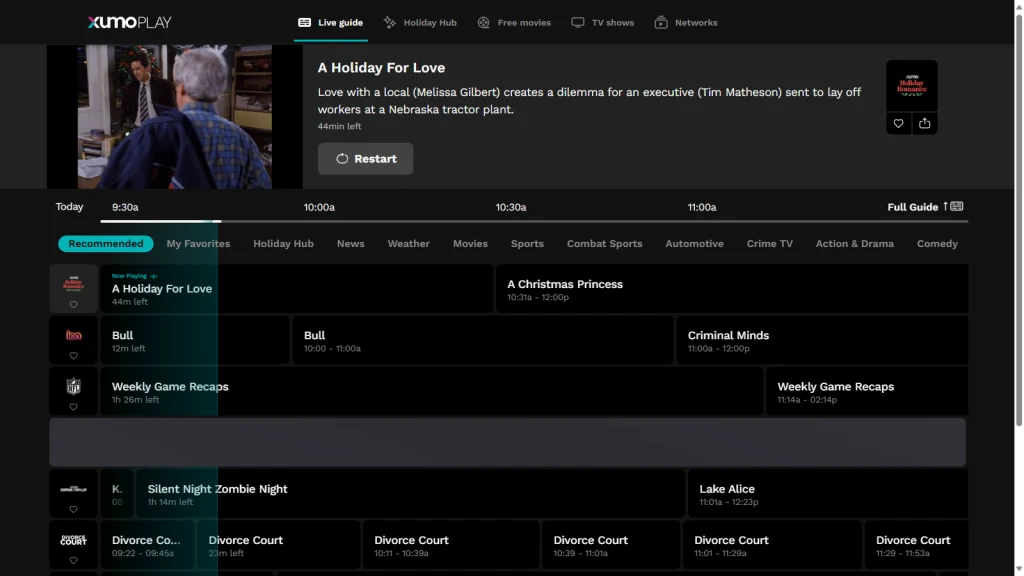Open the Live guide tab
Viewport: 1024px width, 576px height.
330,22
